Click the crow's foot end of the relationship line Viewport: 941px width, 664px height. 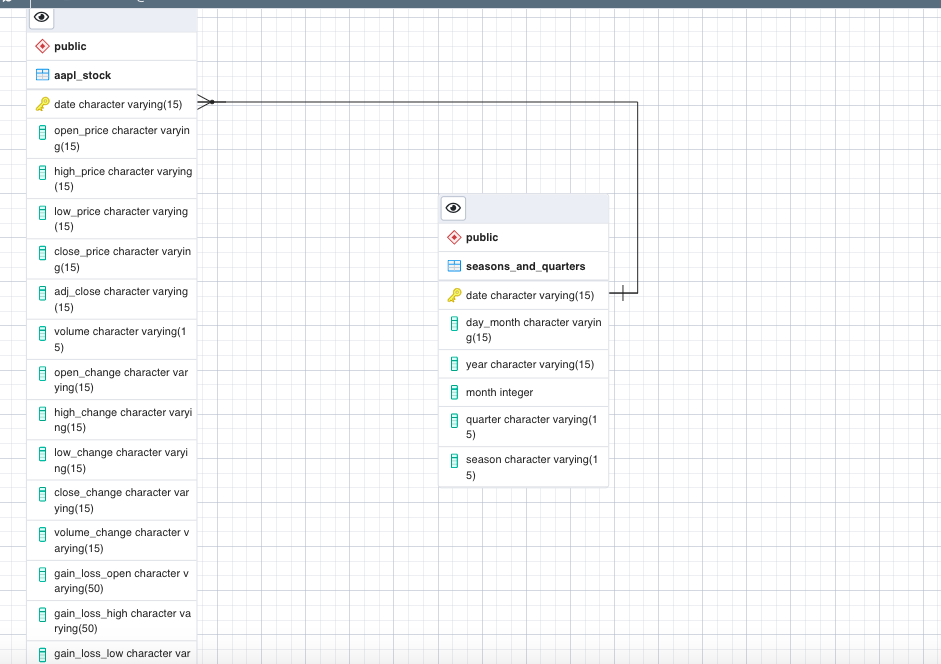206,102
